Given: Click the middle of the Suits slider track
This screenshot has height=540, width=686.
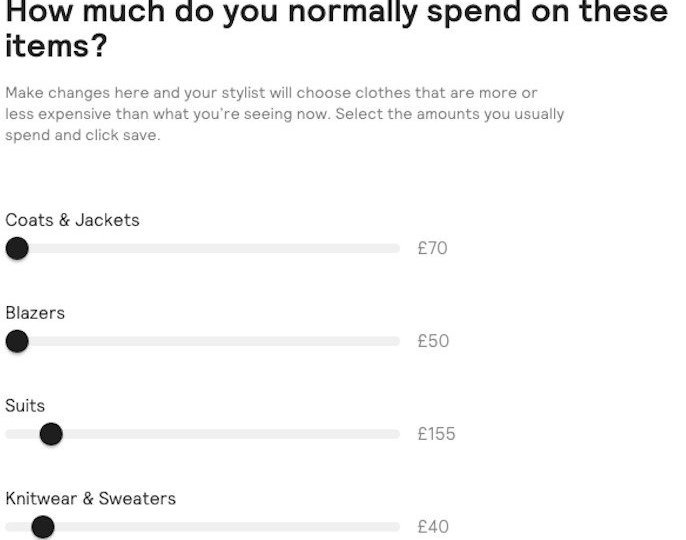Looking at the screenshot, I should coord(202,434).
